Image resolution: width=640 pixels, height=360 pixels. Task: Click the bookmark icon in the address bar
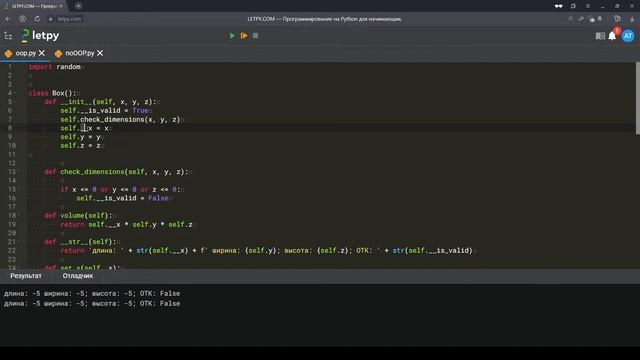600,19
